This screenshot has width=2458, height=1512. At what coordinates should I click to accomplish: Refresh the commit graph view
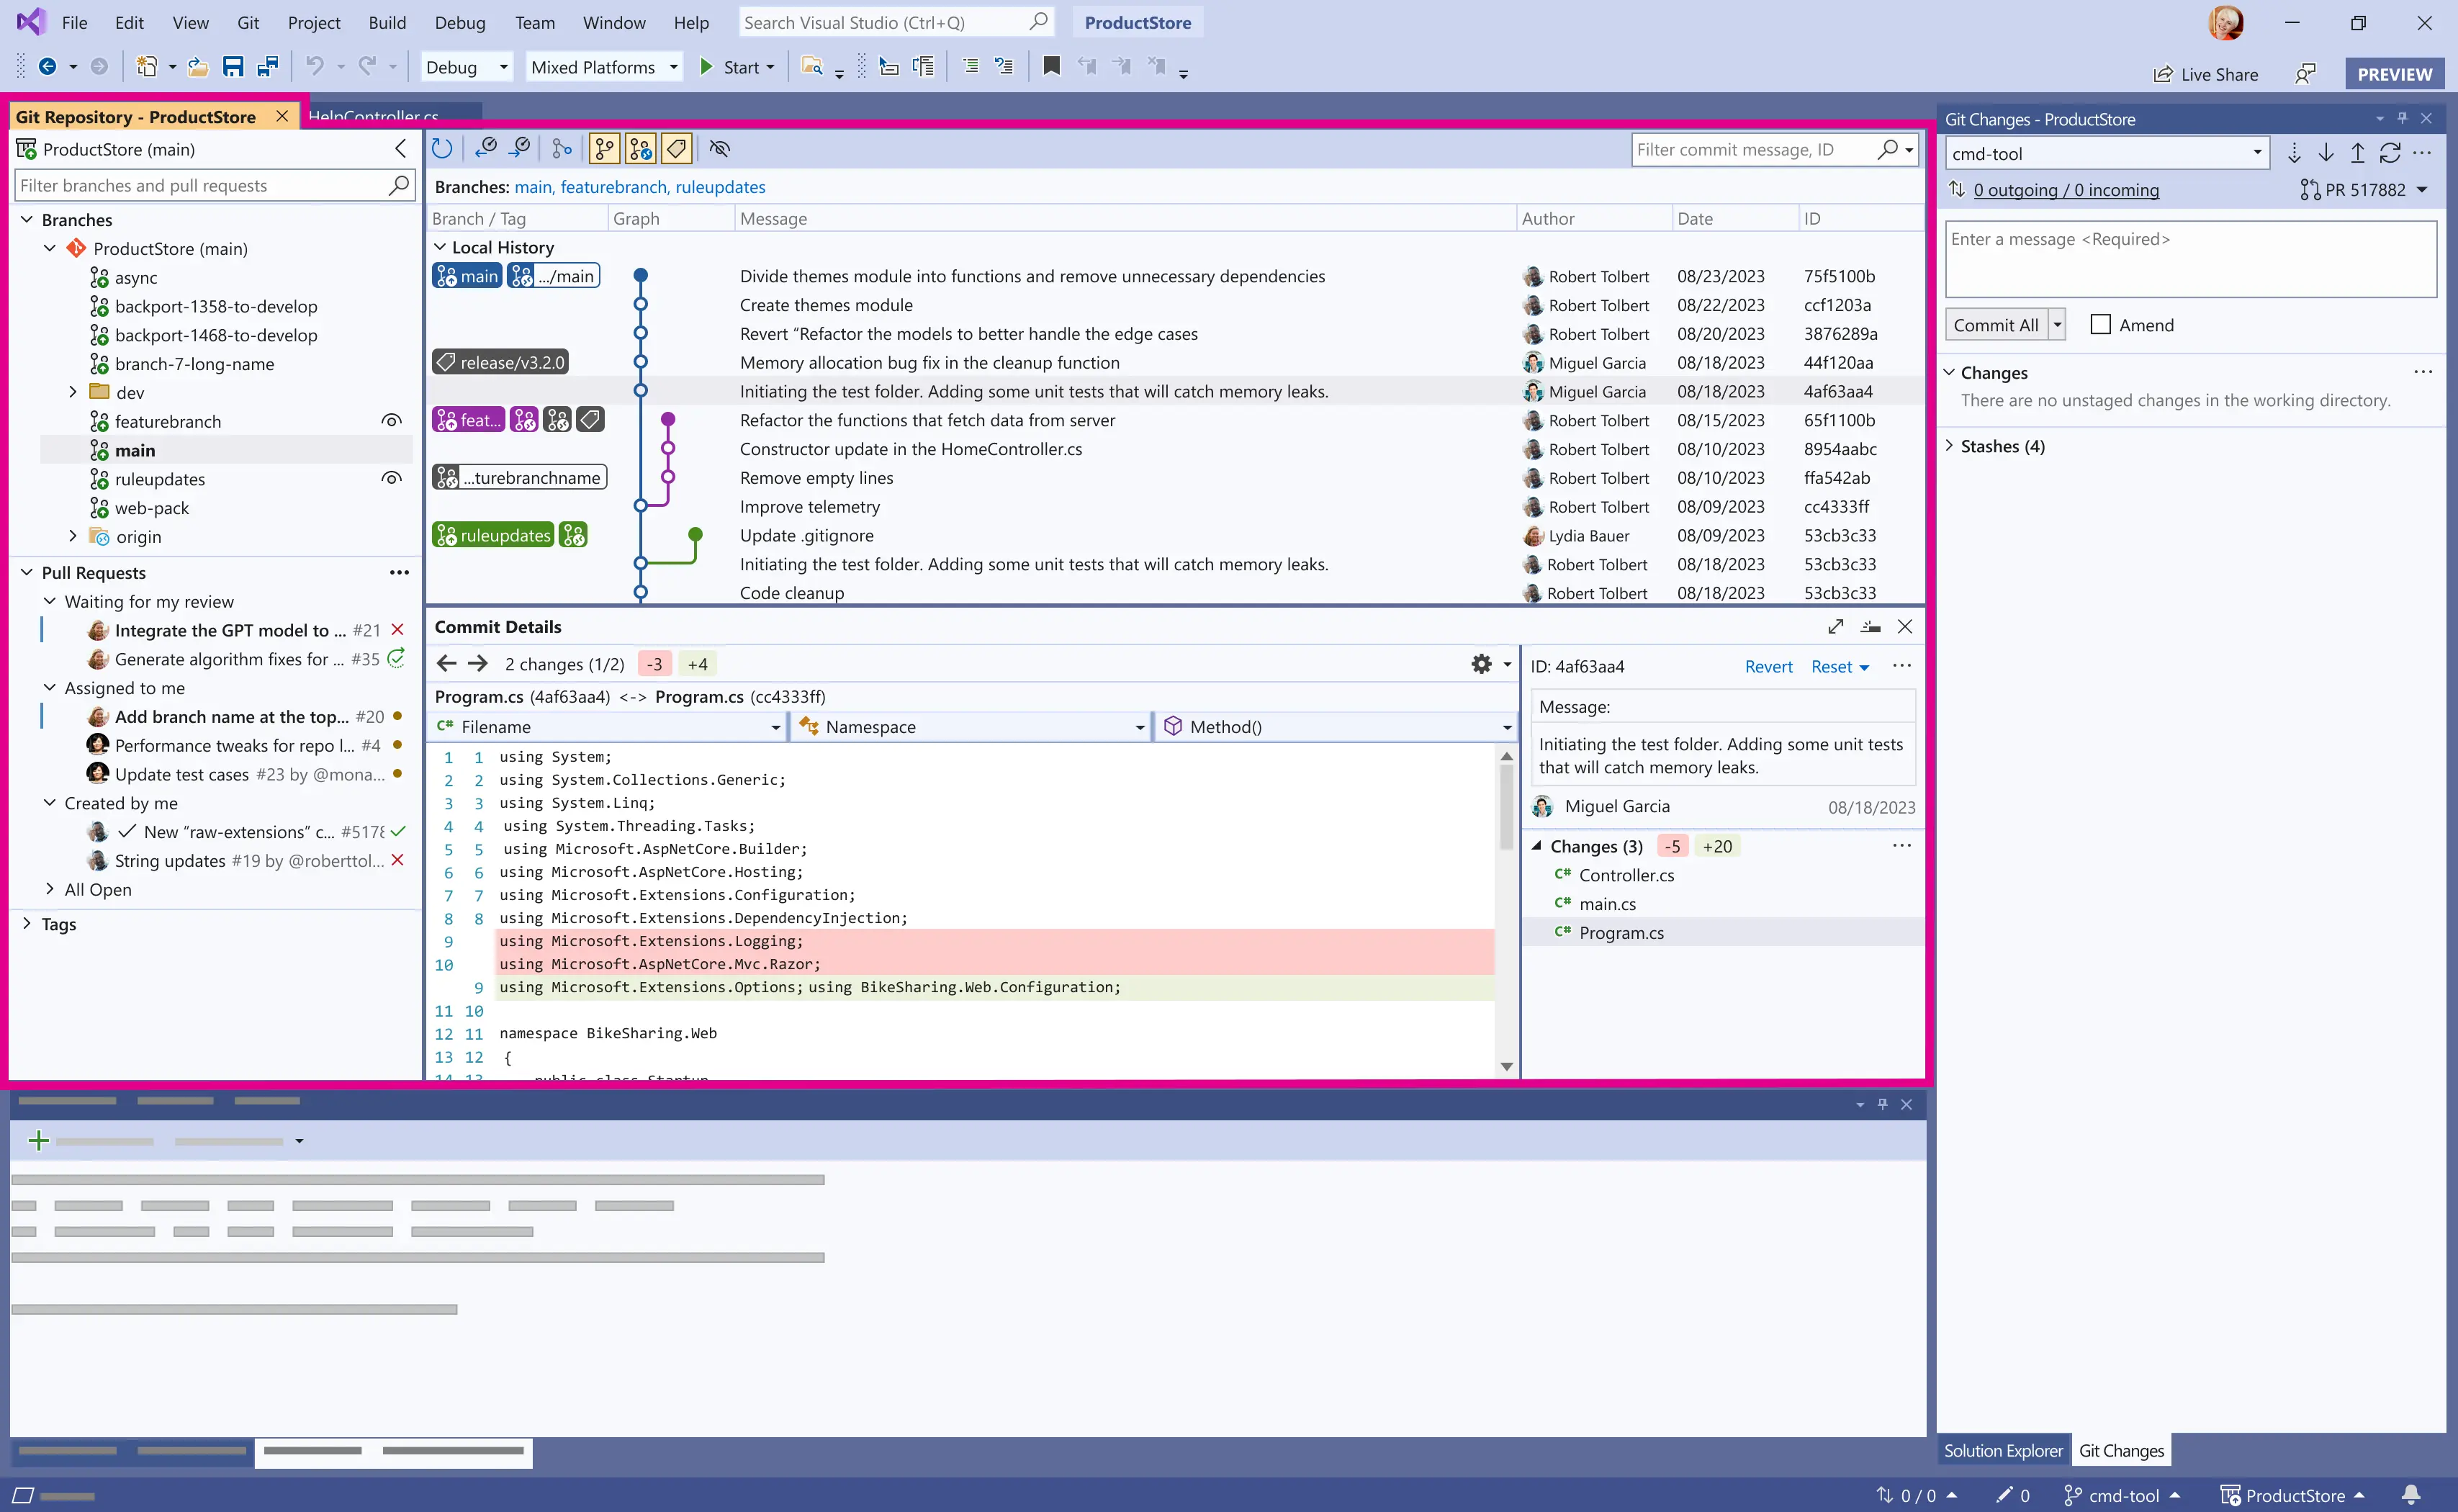click(x=442, y=148)
